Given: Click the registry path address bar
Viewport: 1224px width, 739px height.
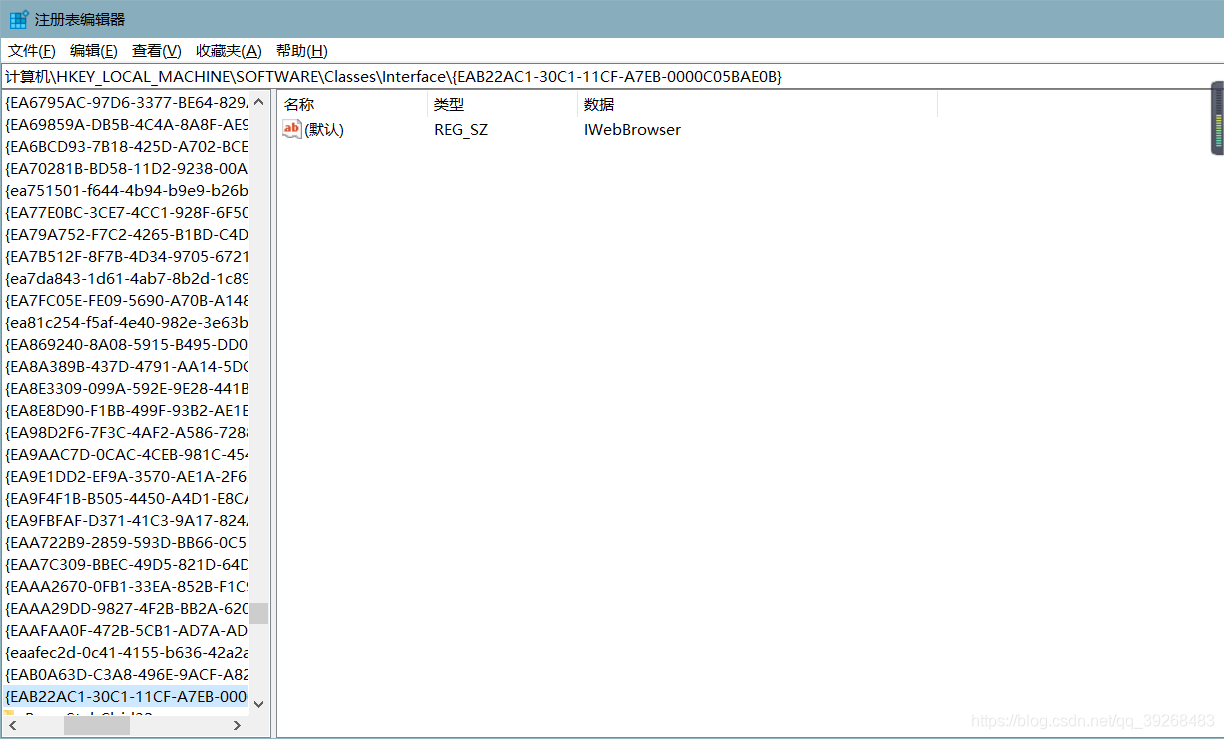Looking at the screenshot, I should 612,76.
